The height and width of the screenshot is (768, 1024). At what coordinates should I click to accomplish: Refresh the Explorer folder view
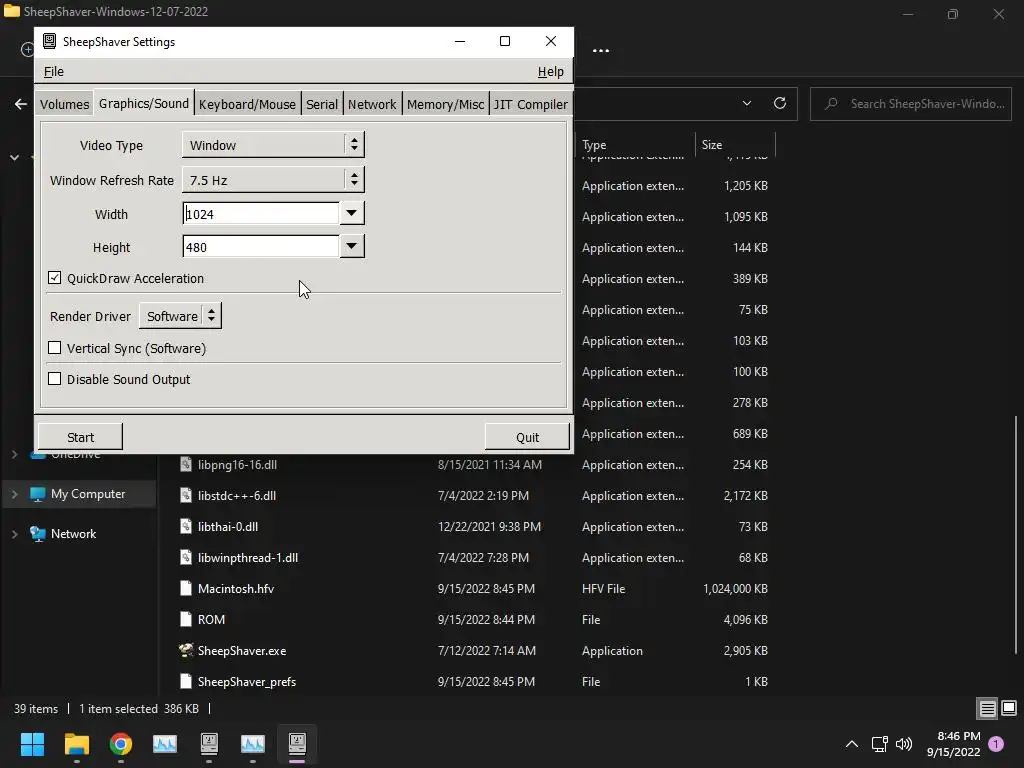[780, 103]
